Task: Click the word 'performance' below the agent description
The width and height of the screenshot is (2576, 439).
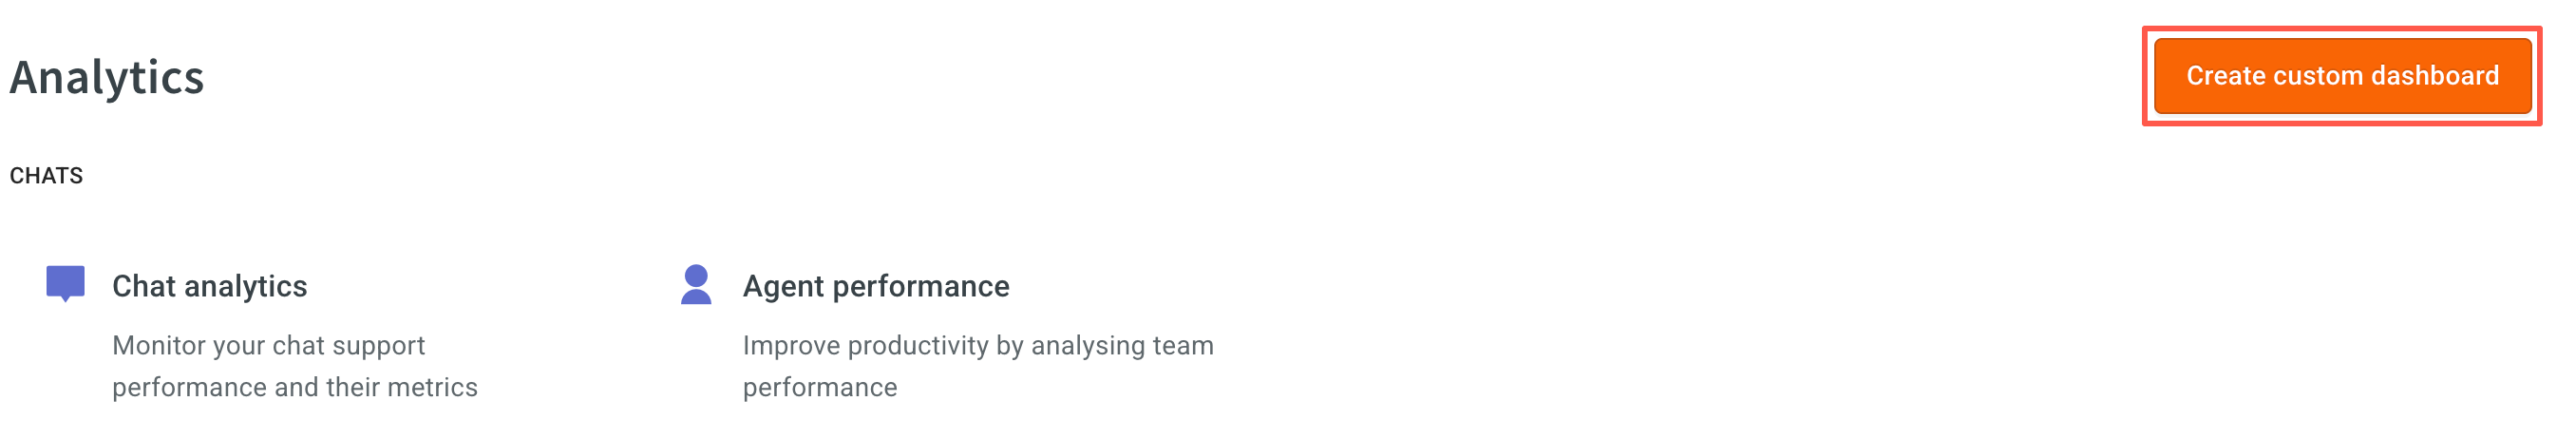Action: [x=820, y=388]
